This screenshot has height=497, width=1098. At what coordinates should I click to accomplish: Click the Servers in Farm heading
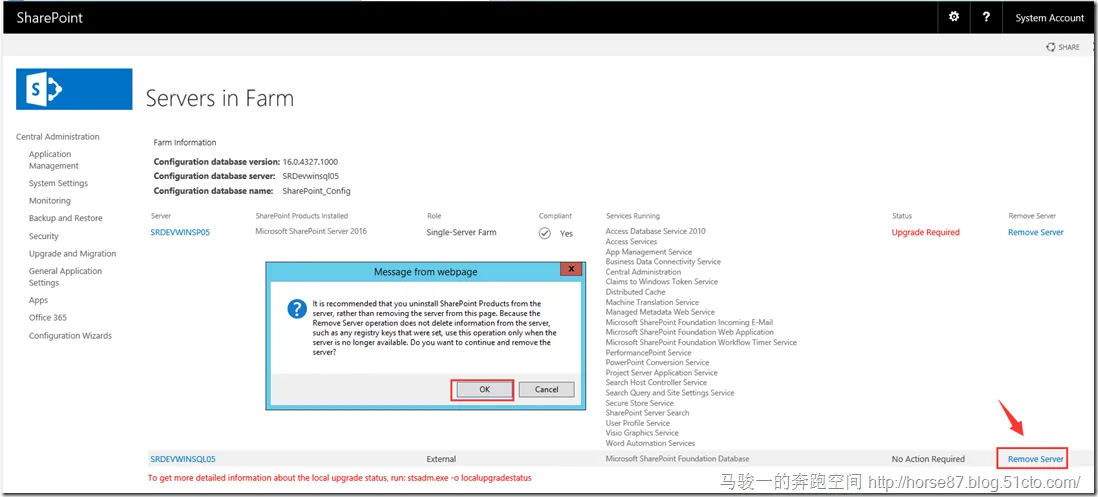pyautogui.click(x=220, y=99)
